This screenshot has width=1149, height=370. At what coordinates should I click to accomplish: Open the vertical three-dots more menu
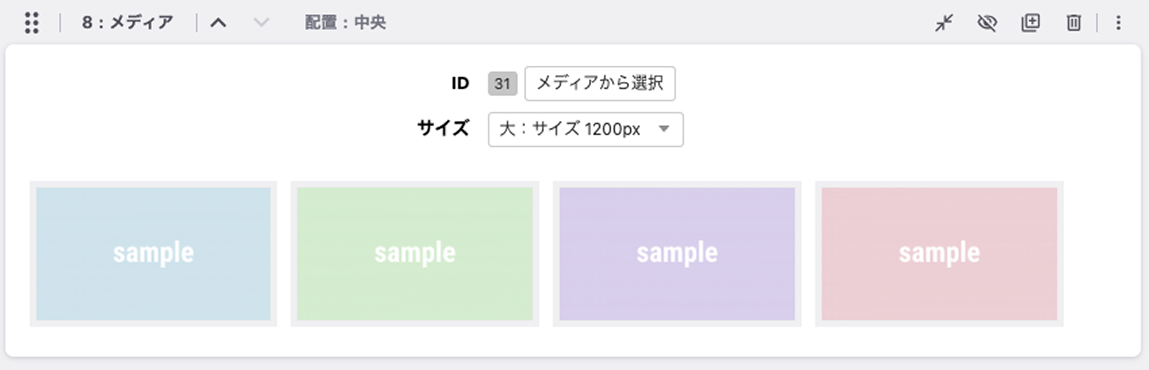(x=1118, y=23)
